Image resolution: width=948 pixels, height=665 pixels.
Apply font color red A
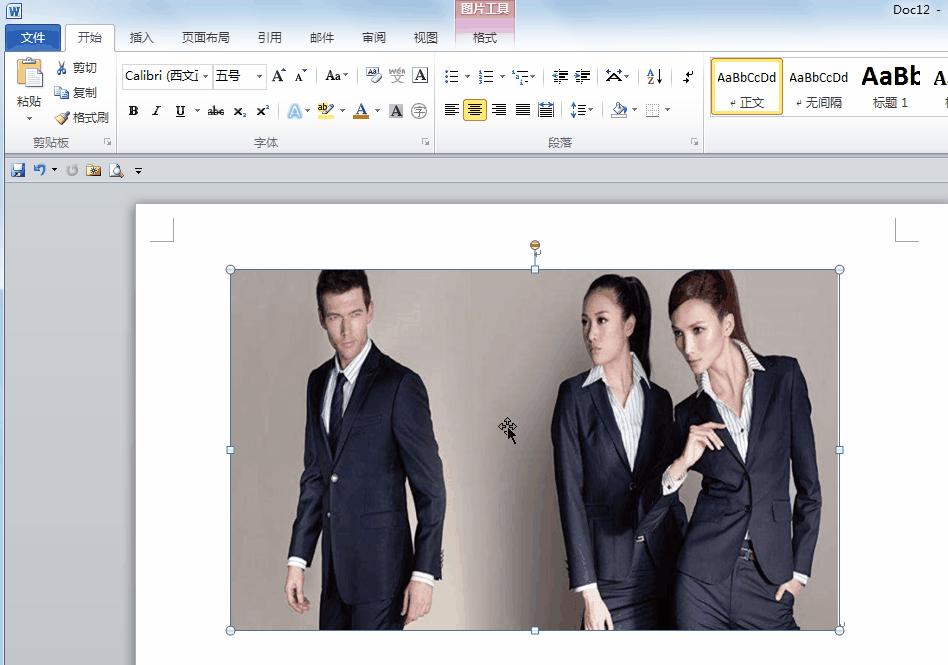[361, 111]
